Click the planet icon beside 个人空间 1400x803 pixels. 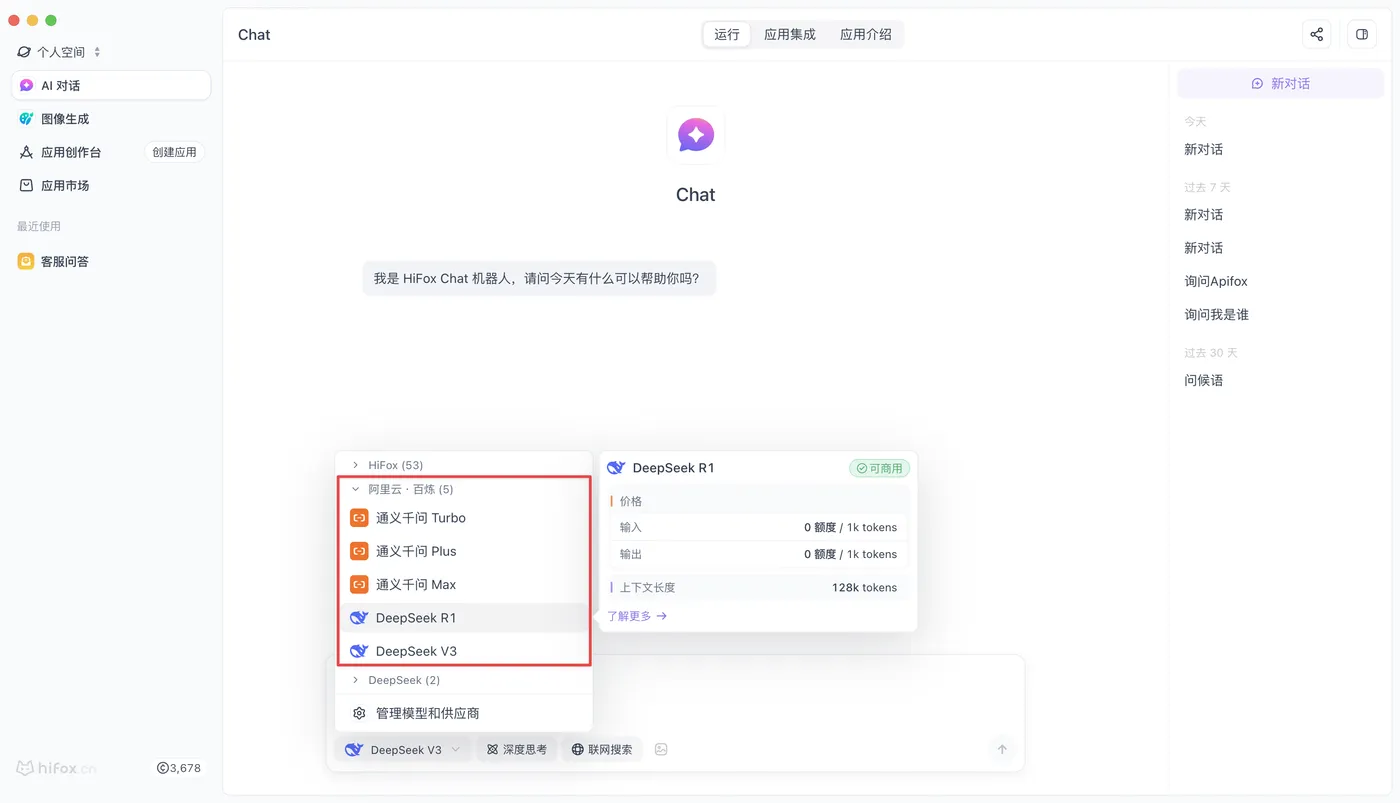tap(24, 52)
